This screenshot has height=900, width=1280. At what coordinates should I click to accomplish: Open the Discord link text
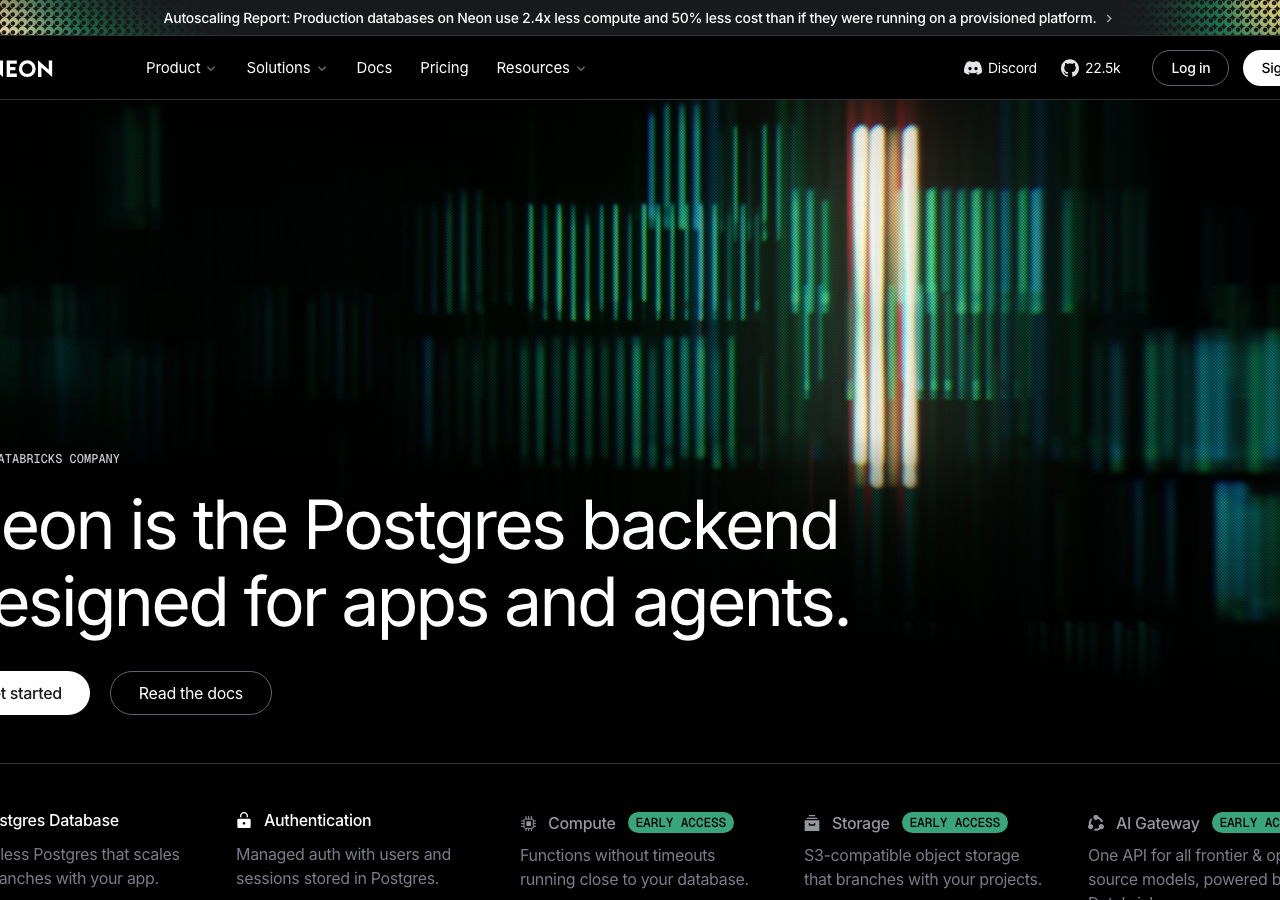click(x=1012, y=68)
